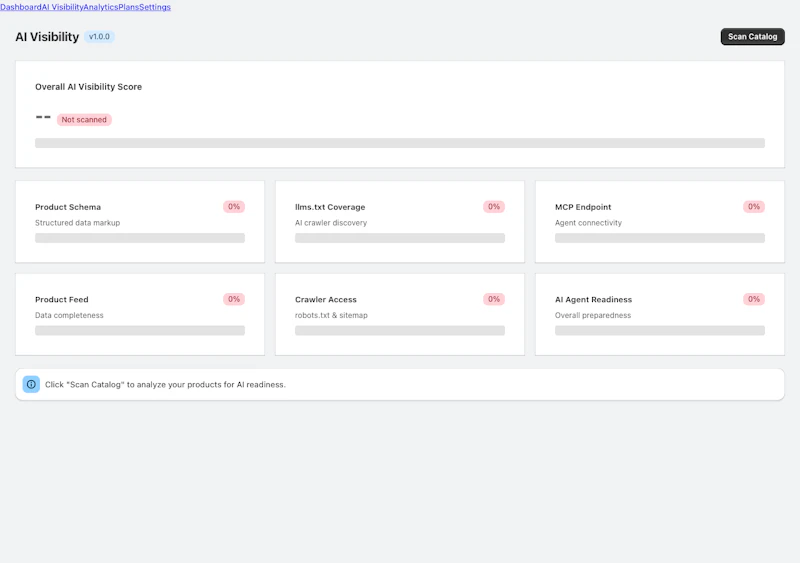Click the banner text about Scan Catalog

[x=165, y=384]
